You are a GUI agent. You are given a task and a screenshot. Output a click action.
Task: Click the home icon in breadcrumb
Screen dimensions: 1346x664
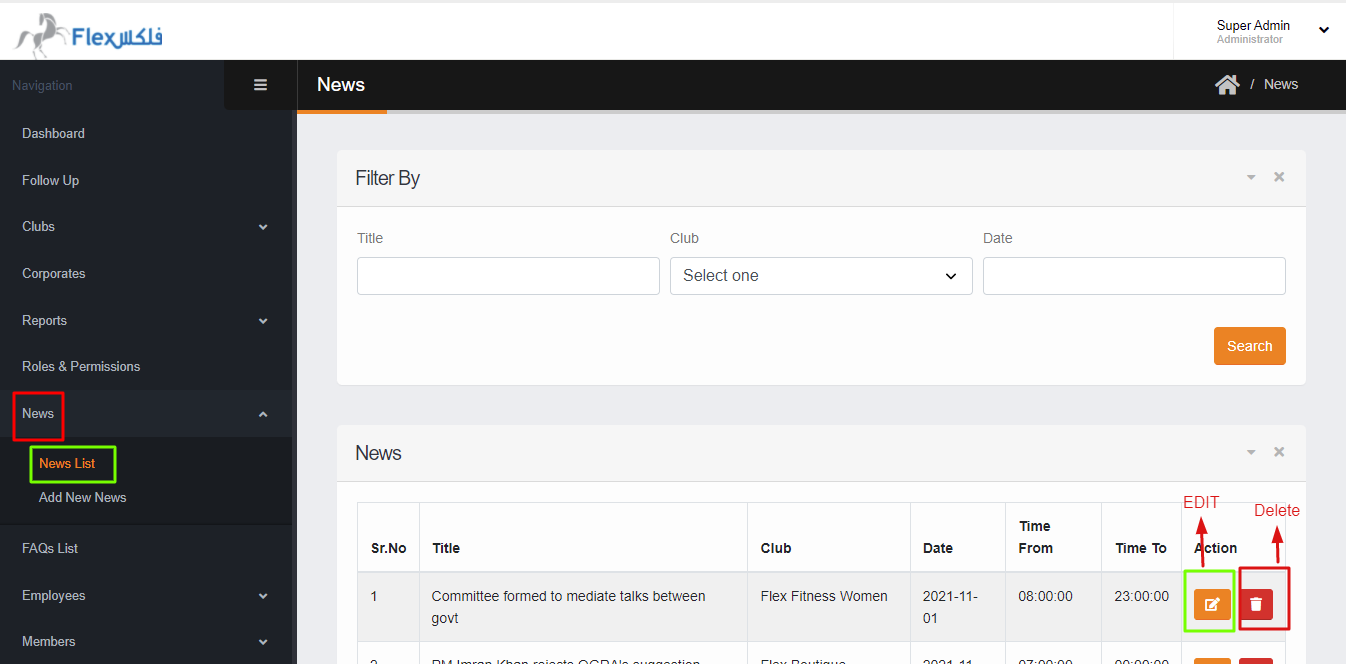pyautogui.click(x=1227, y=85)
